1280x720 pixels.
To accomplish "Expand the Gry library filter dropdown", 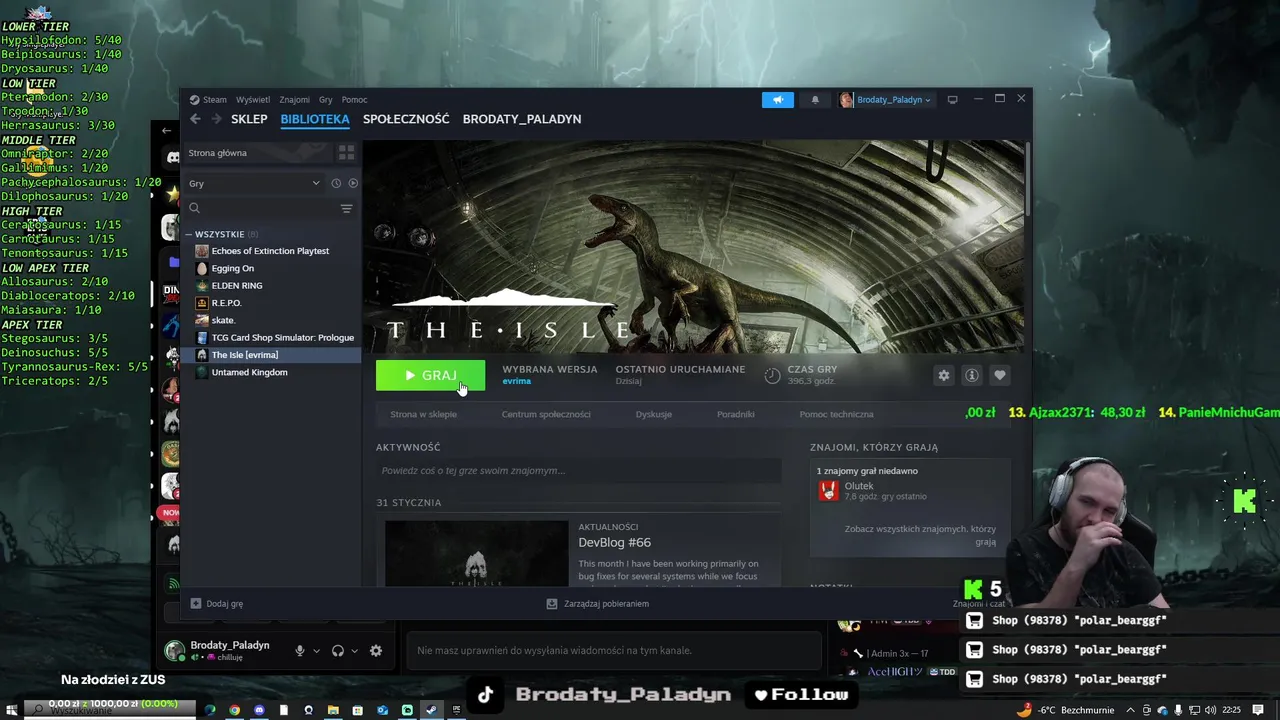I will coord(254,183).
